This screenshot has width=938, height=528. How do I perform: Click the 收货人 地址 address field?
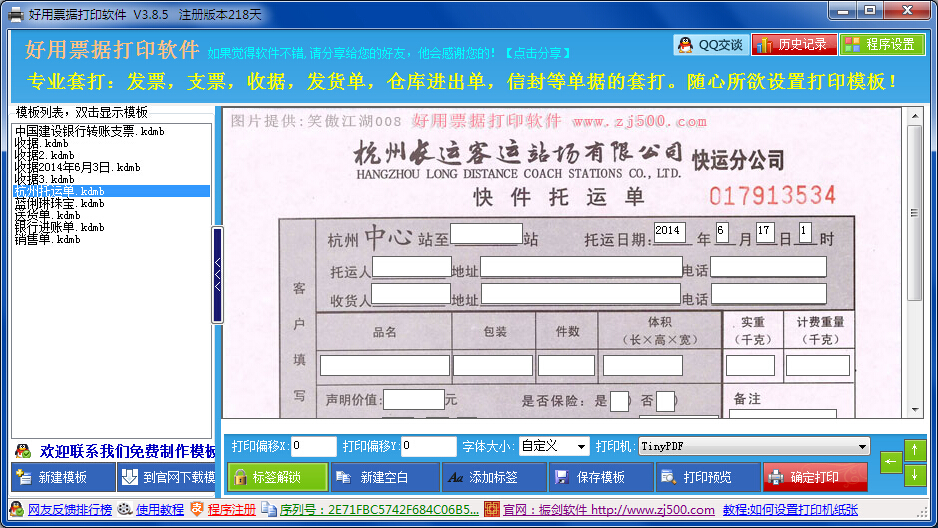tap(580, 294)
